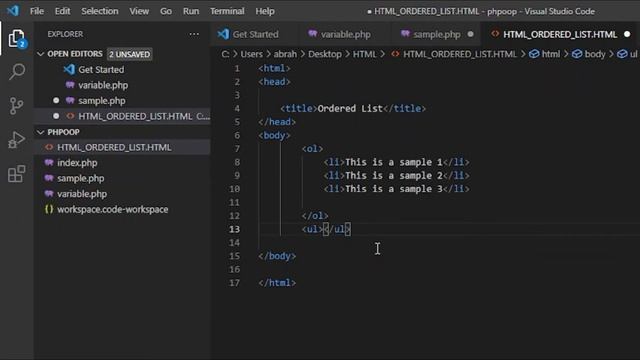Place cursor on closing </body> tag
Viewport: 640px width, 360px height.
[x=277, y=256]
